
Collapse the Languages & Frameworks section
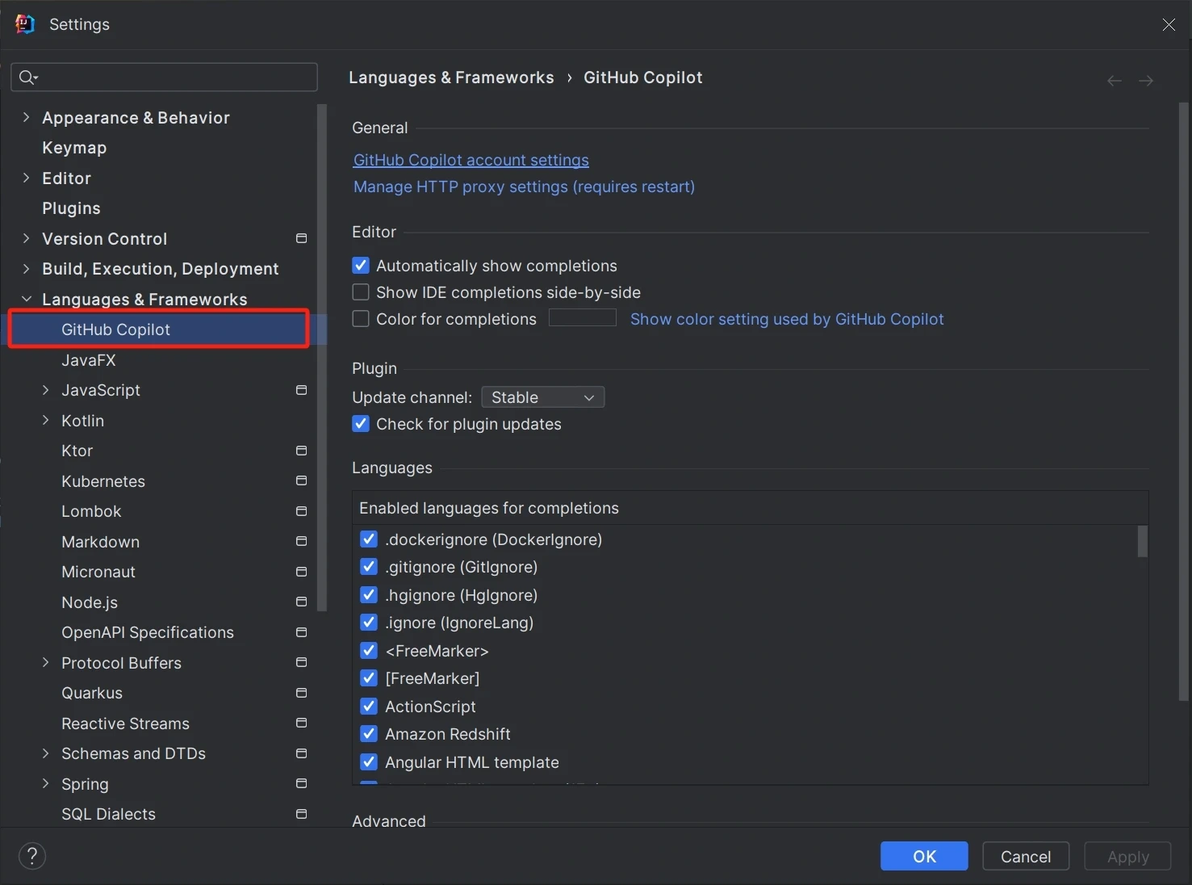click(x=26, y=299)
